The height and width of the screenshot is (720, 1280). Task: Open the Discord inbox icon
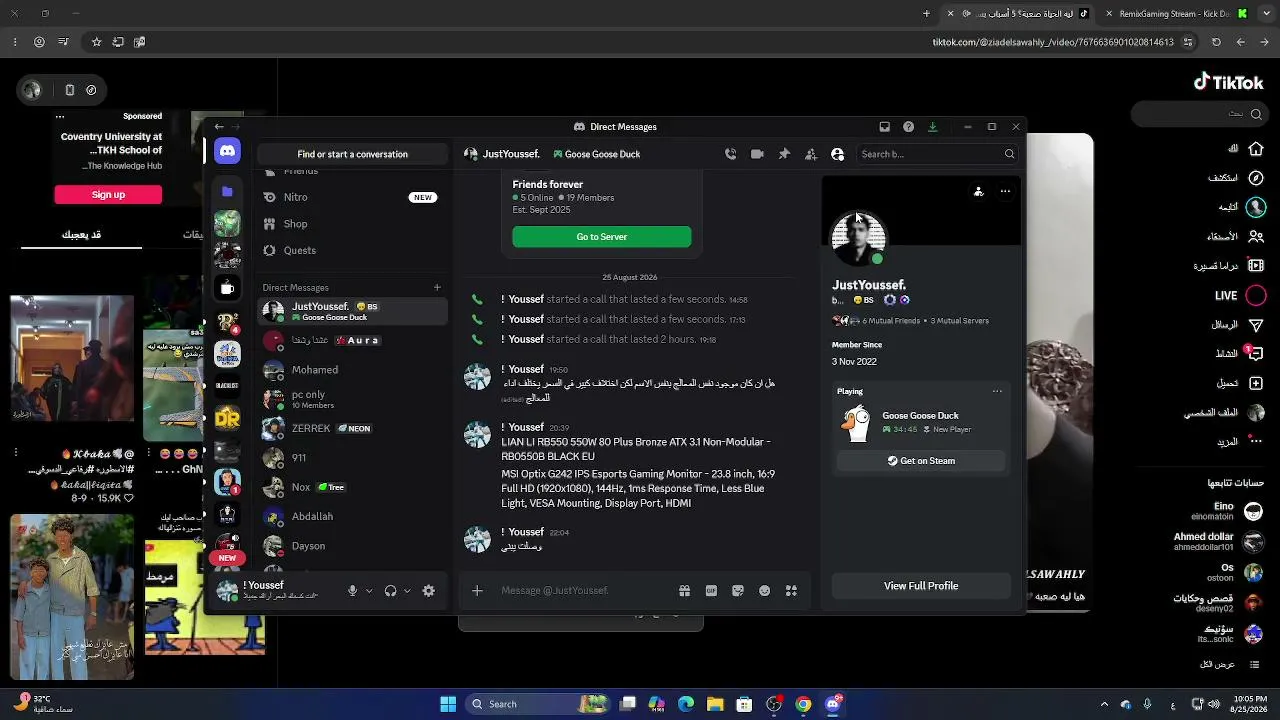coord(884,127)
